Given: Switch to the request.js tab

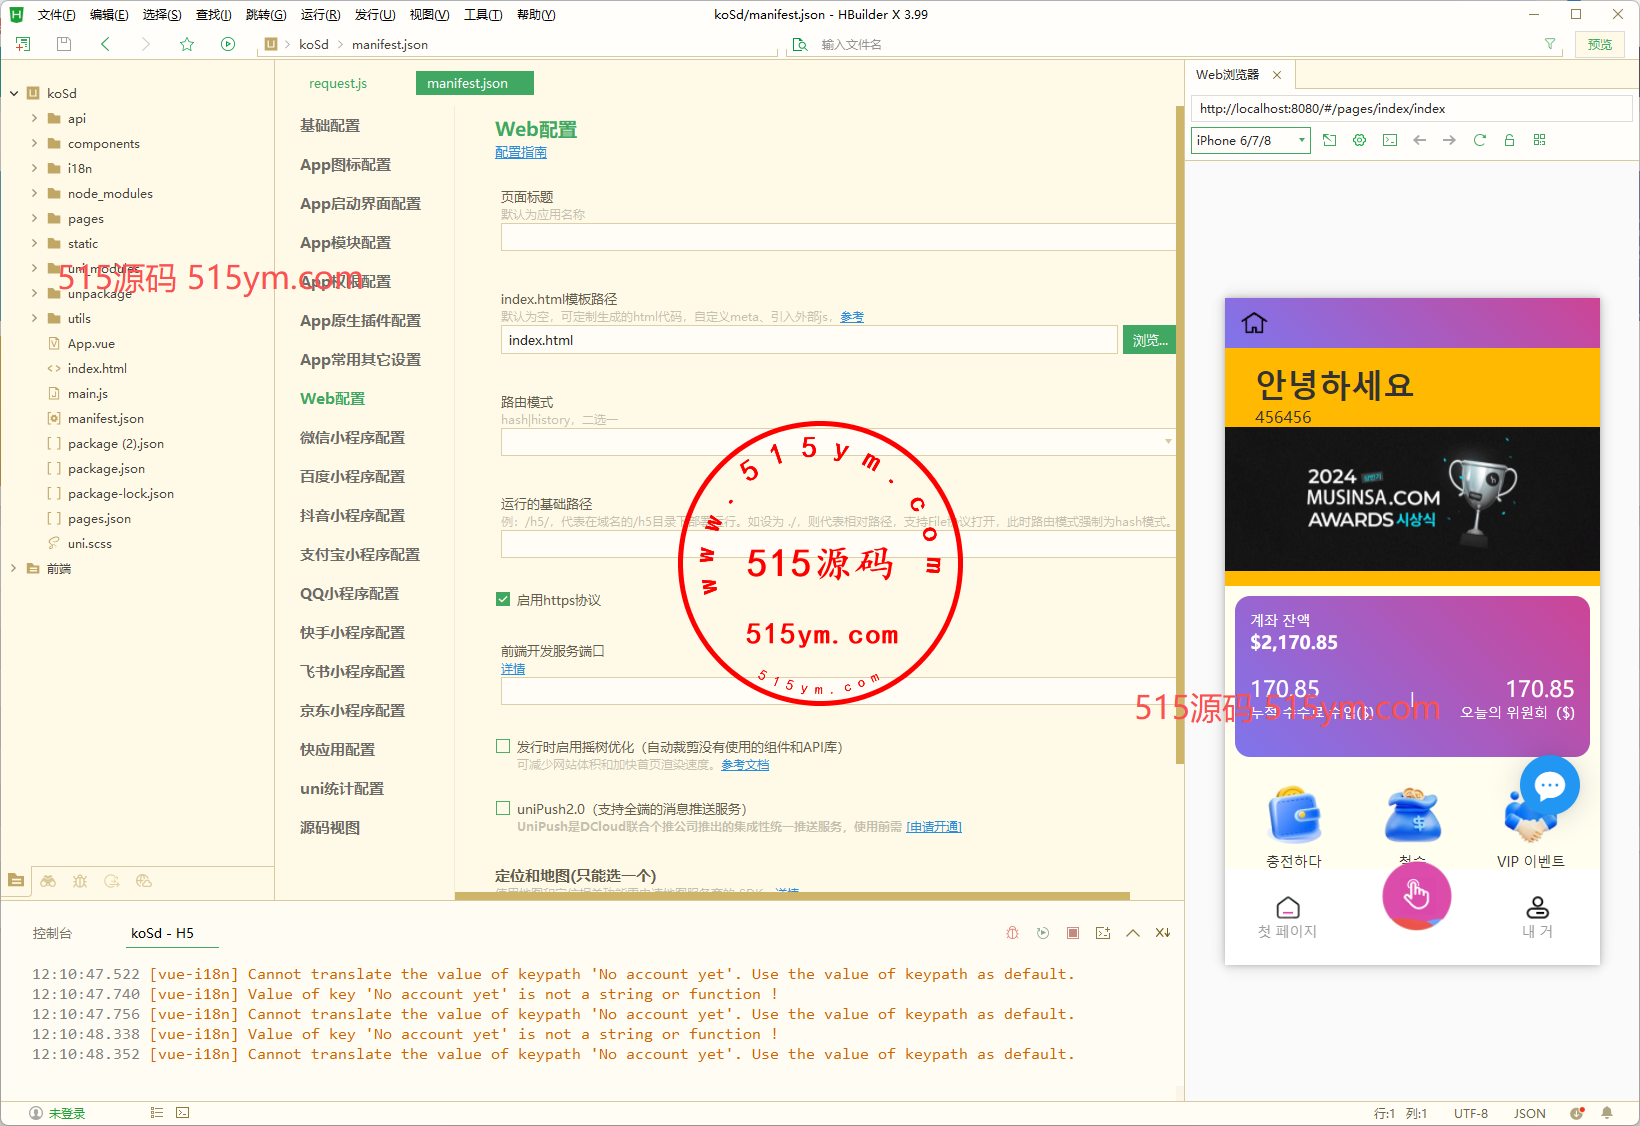Looking at the screenshot, I should click(x=338, y=83).
